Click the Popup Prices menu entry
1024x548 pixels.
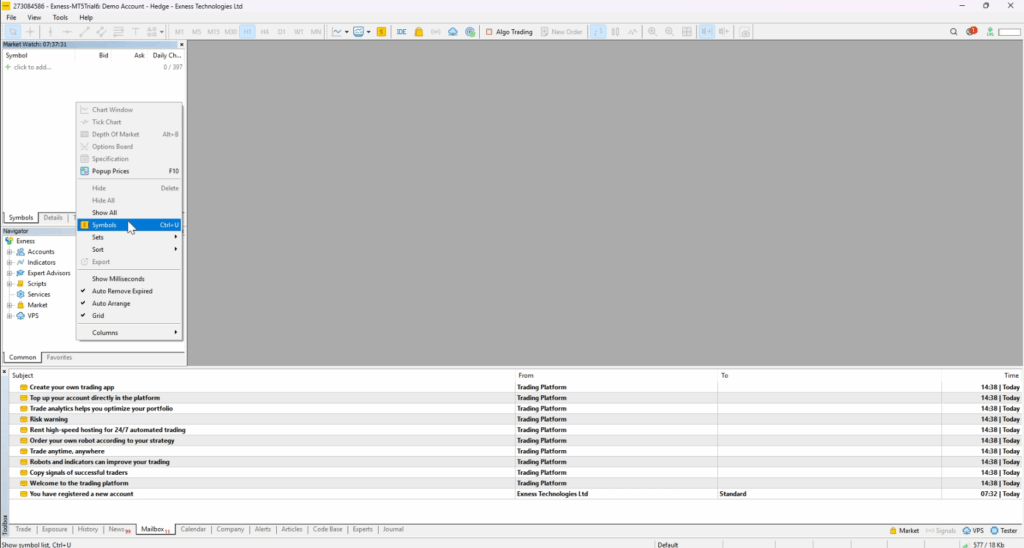point(110,171)
